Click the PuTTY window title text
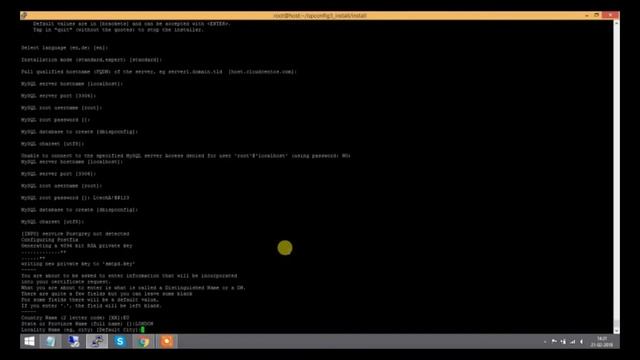 [320, 16]
